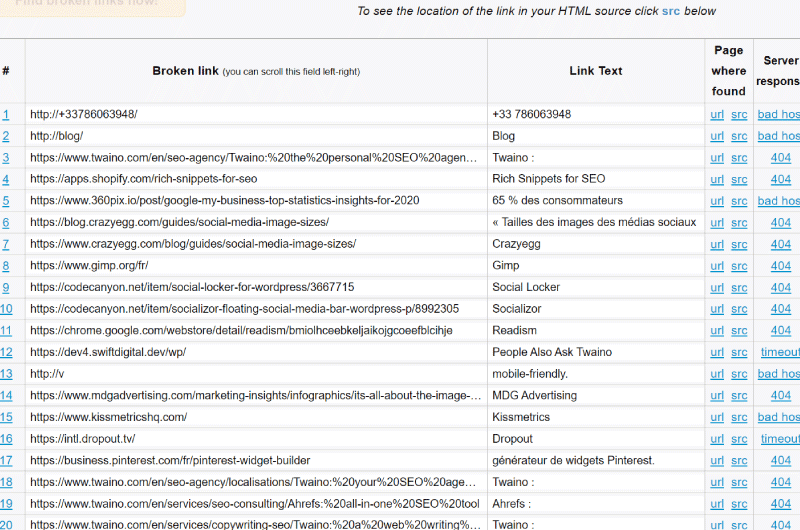Image resolution: width=800 pixels, height=530 pixels.
Task: Select link text 'Social Locker'
Action: (526, 287)
